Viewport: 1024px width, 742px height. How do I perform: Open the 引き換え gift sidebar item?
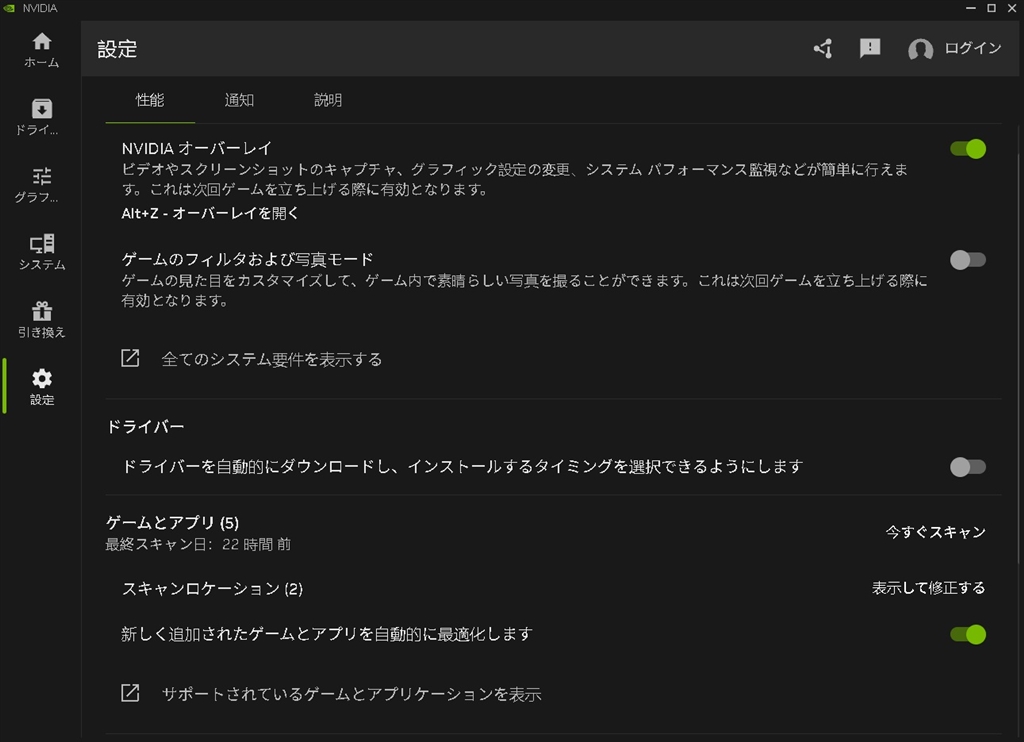click(41, 319)
